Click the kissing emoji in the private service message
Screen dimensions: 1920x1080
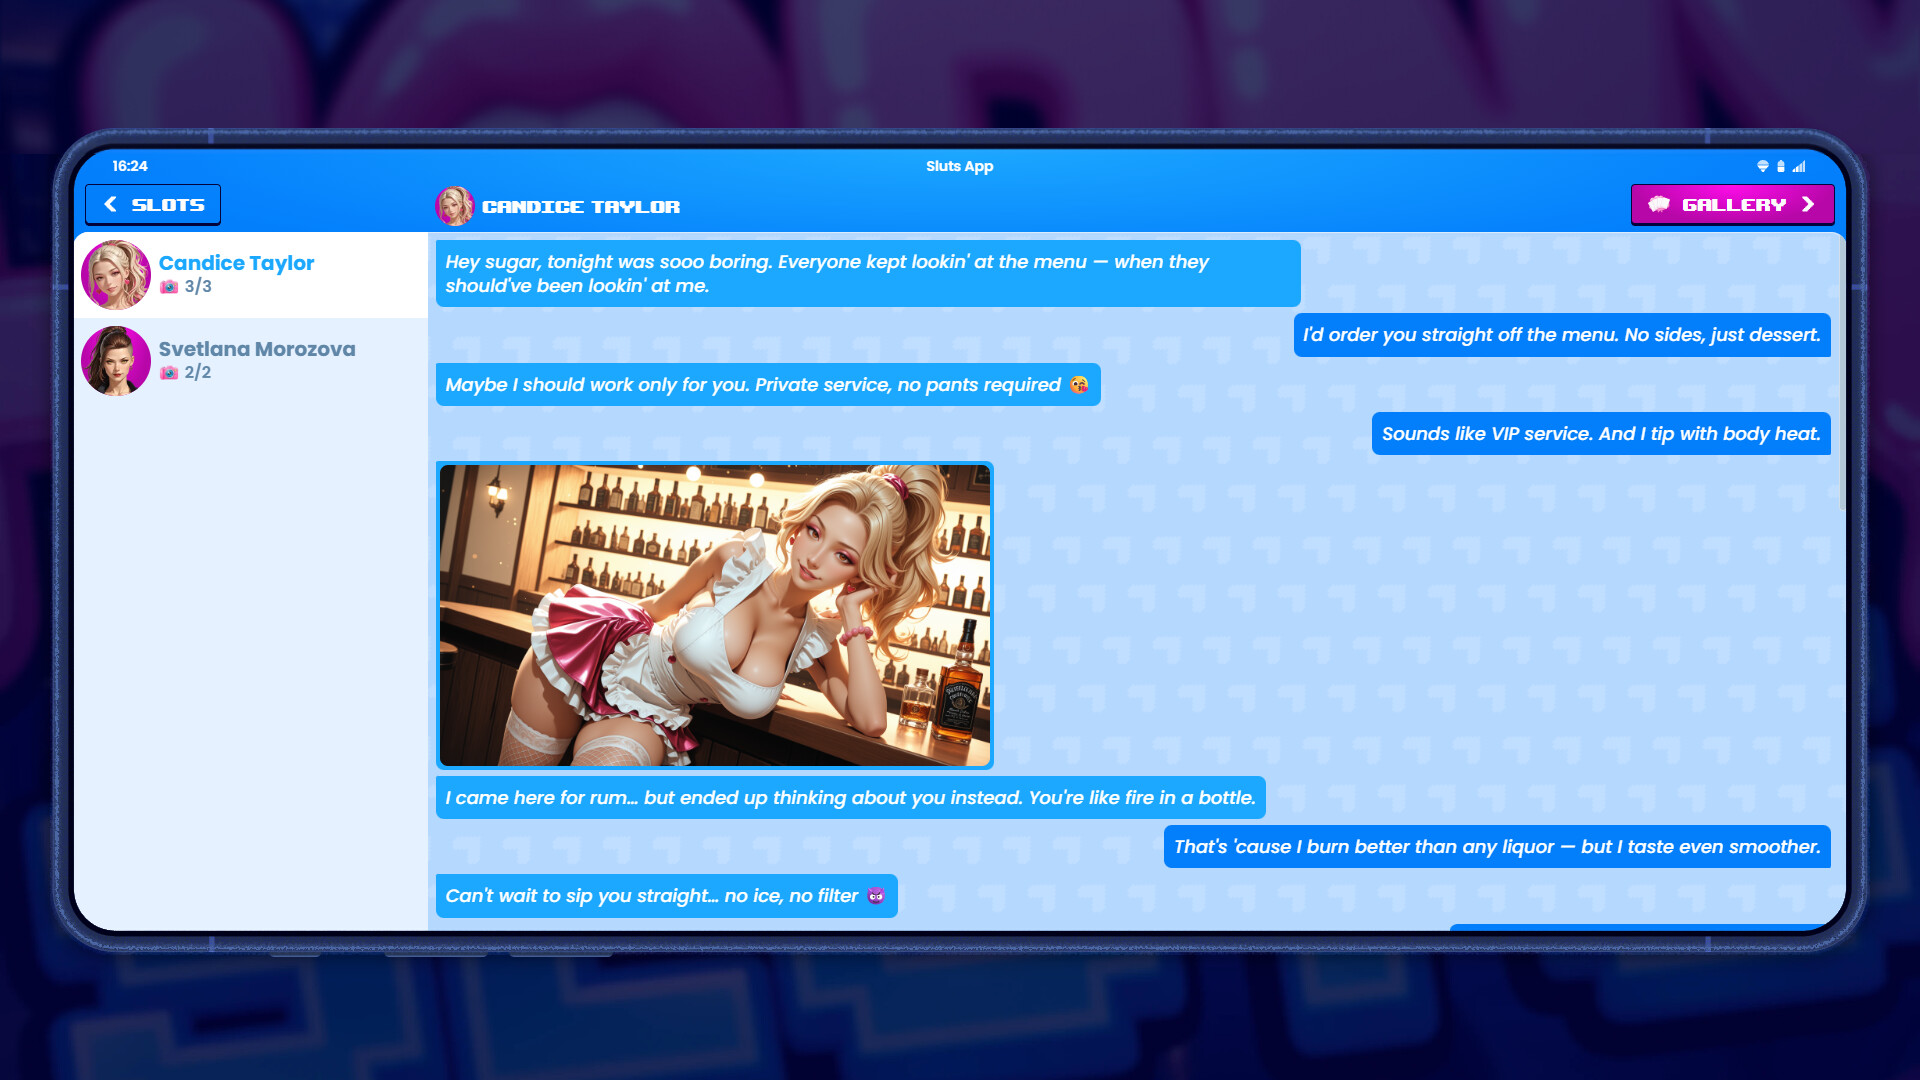pyautogui.click(x=1079, y=385)
